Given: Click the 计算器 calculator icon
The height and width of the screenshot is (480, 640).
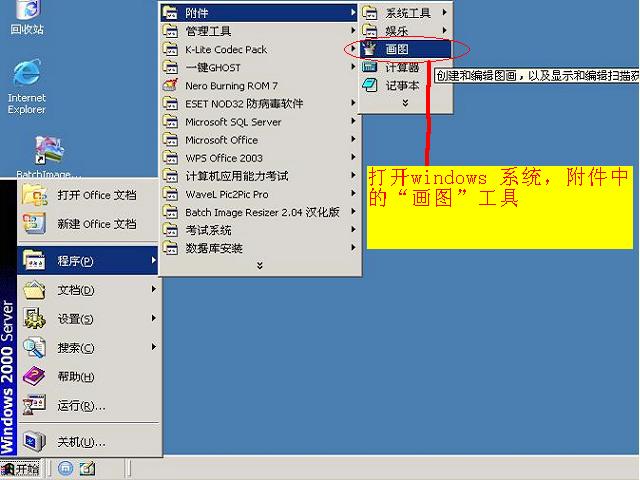Looking at the screenshot, I should click(369, 67).
